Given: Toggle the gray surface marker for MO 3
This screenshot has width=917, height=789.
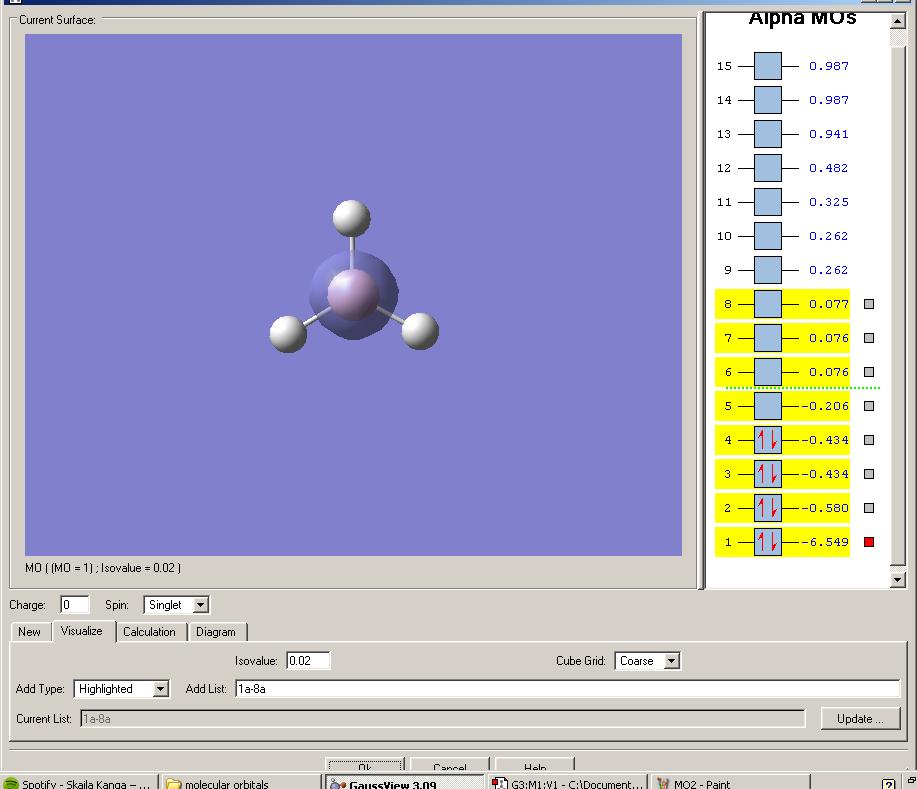Looking at the screenshot, I should pos(869,474).
